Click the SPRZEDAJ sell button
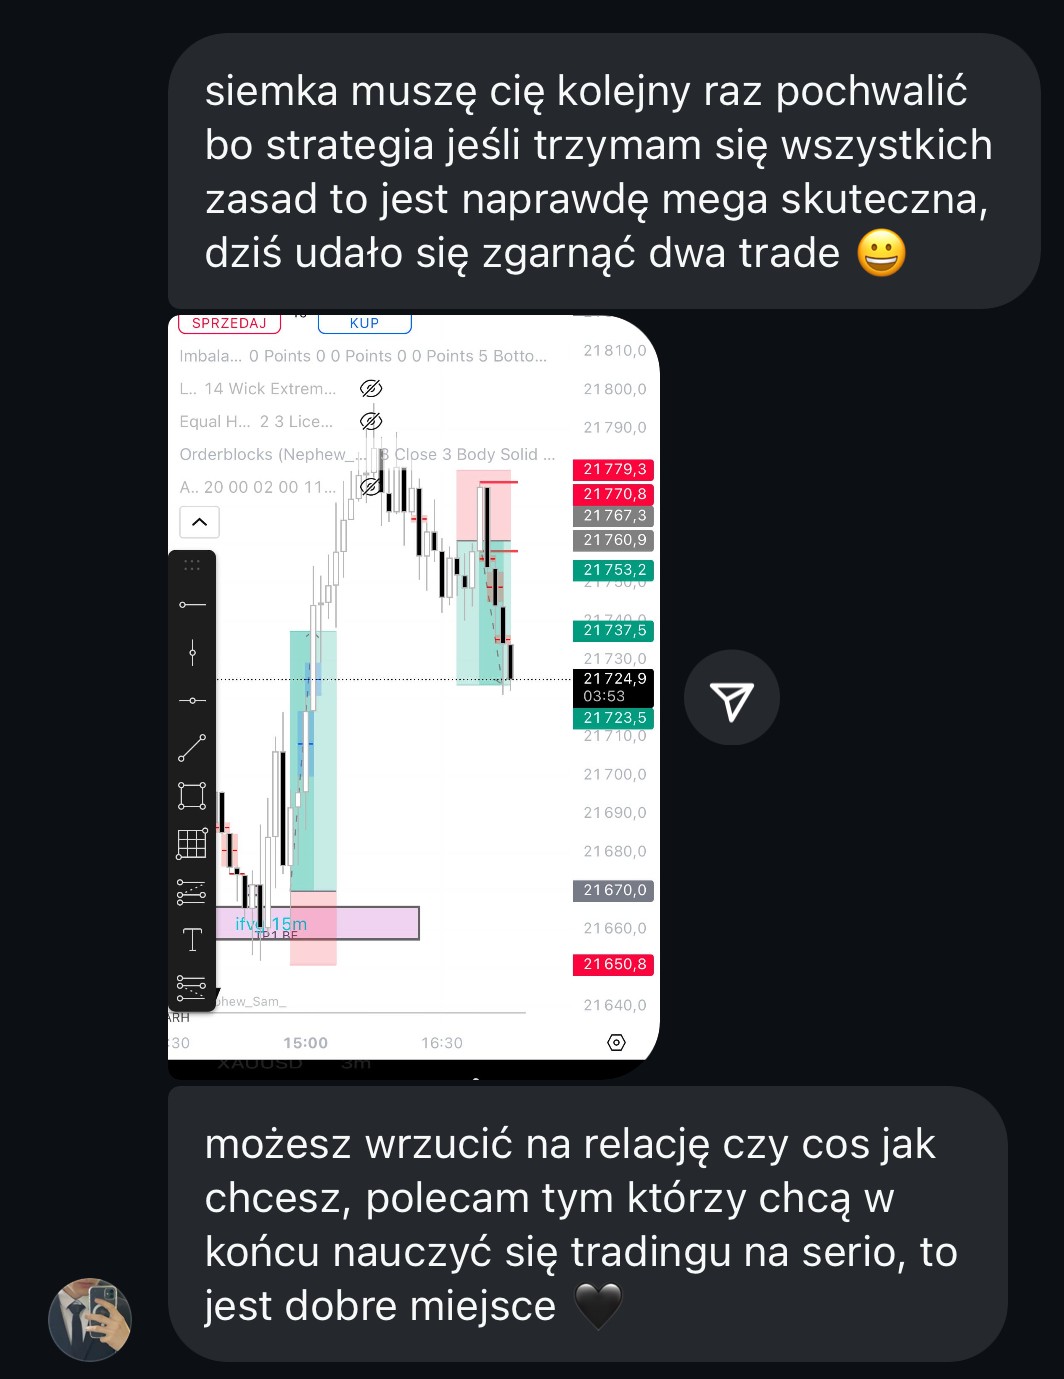The height and width of the screenshot is (1379, 1064). pyautogui.click(x=229, y=323)
